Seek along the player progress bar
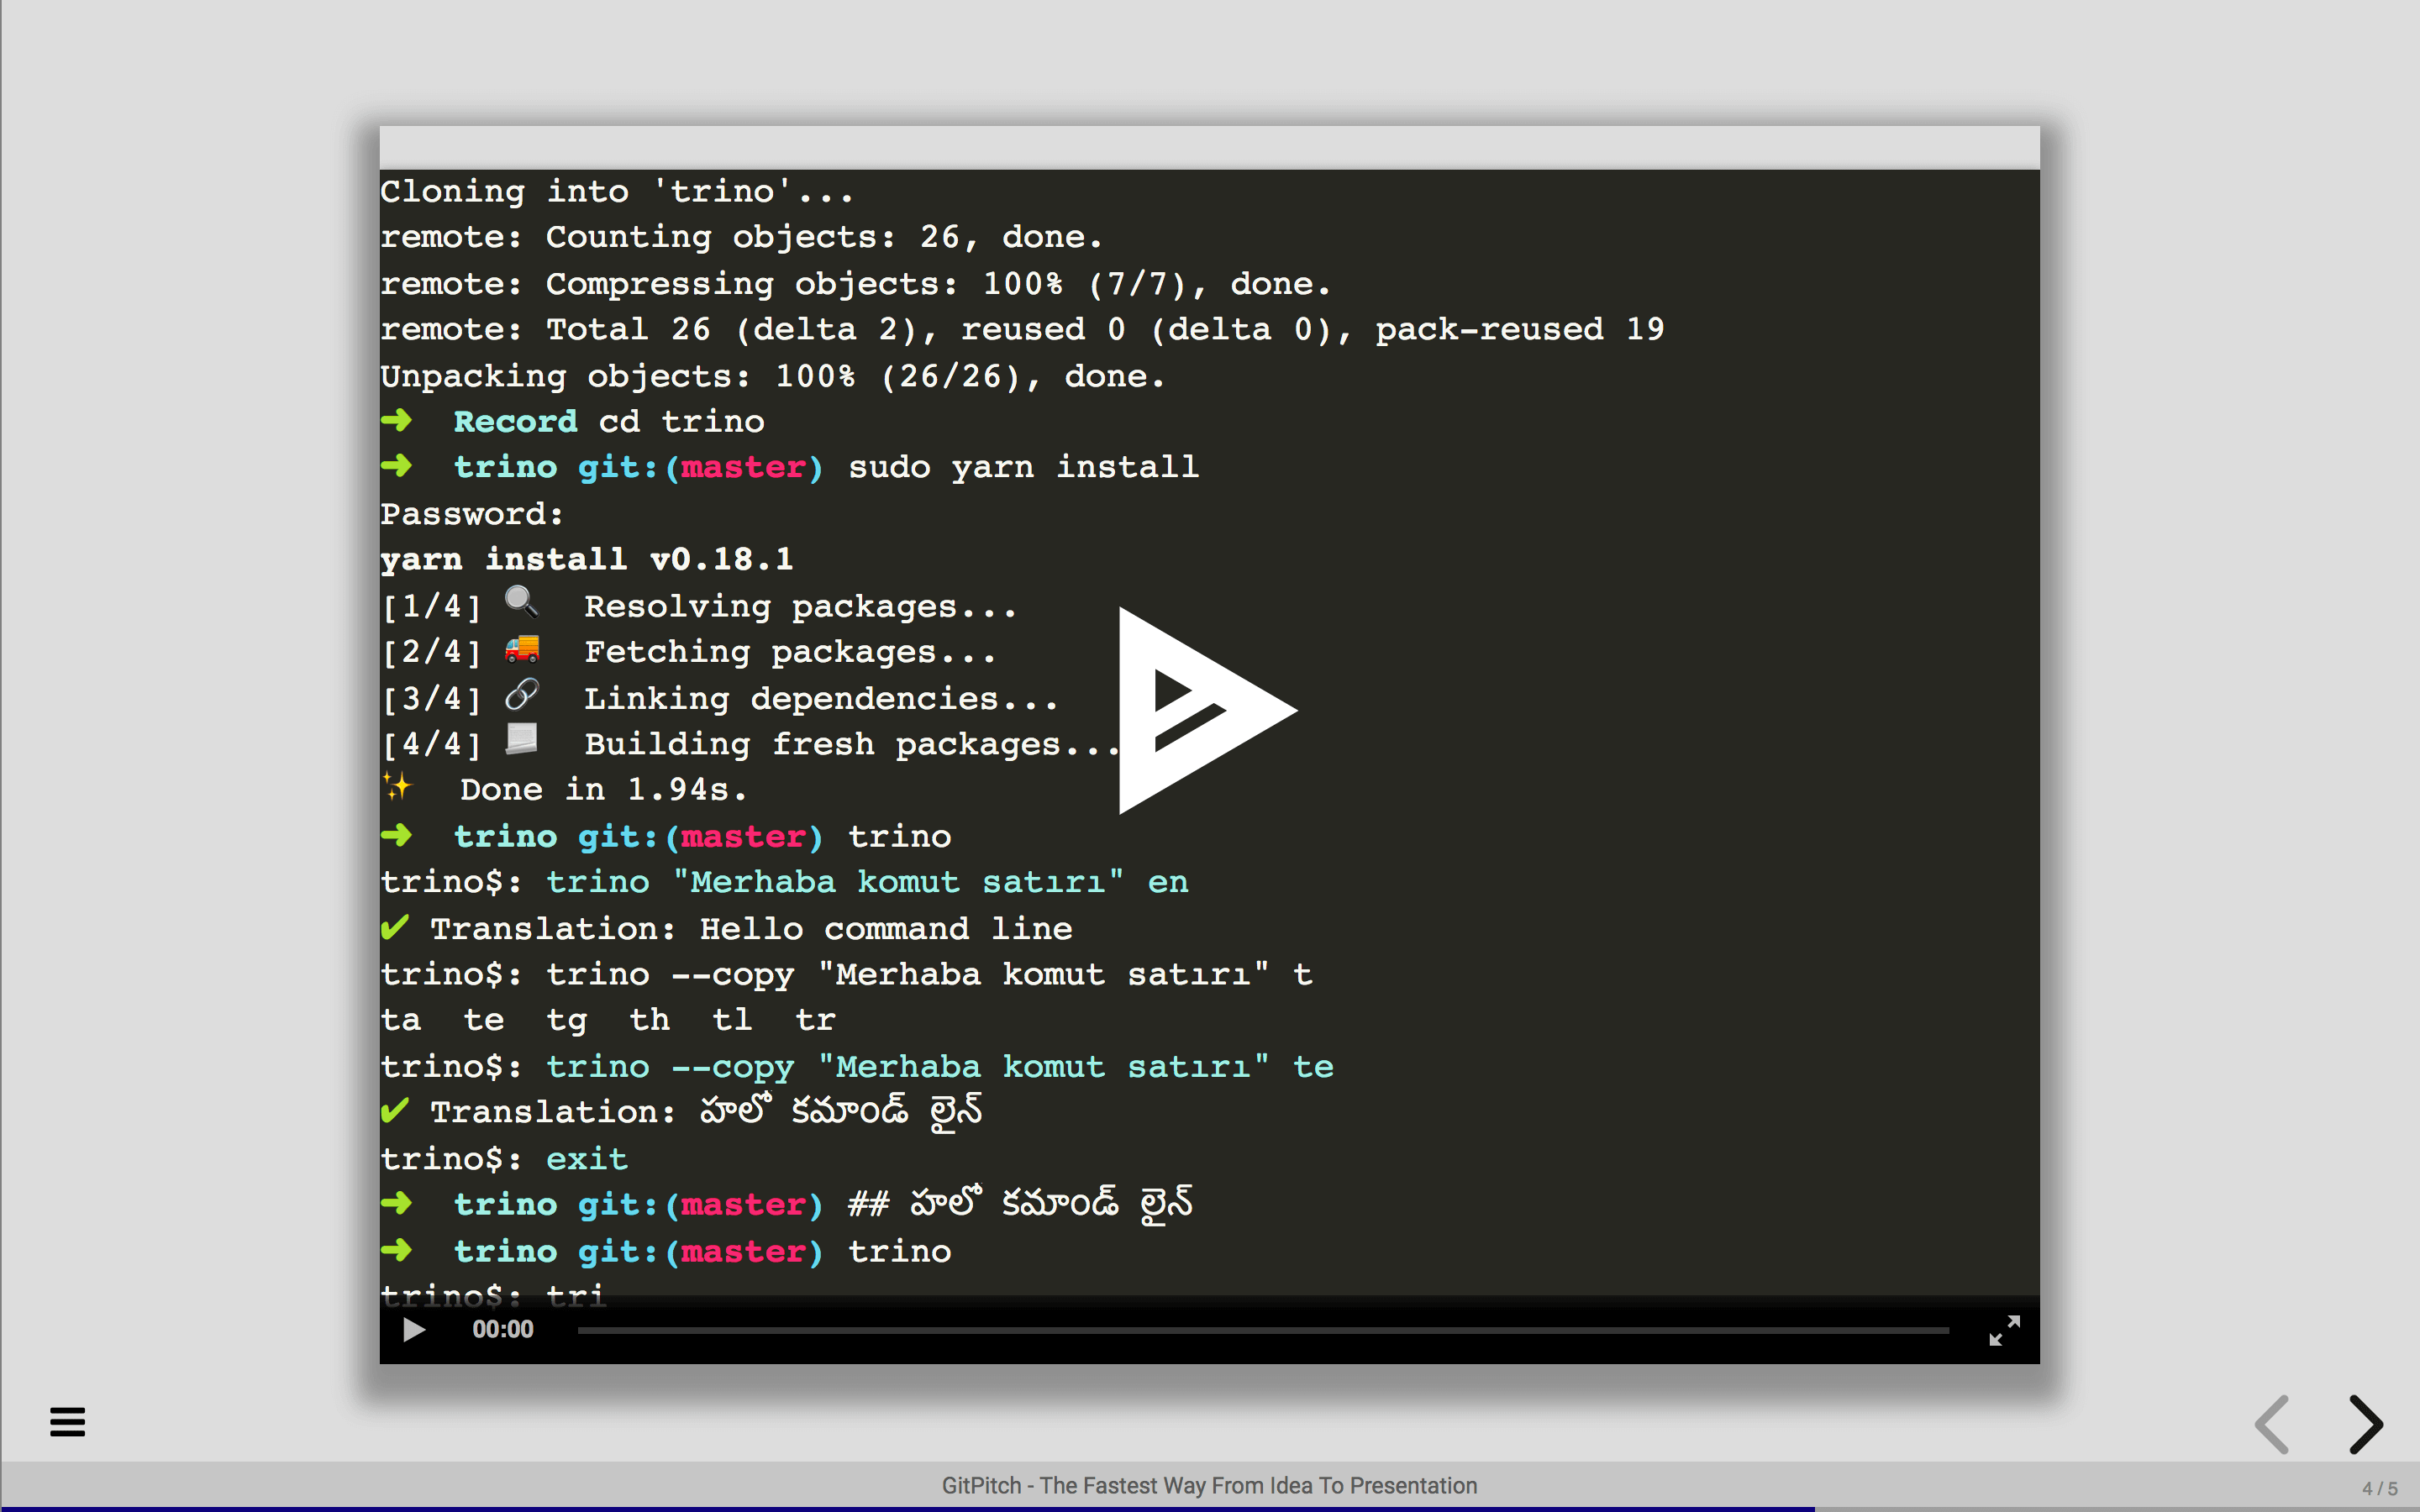Viewport: 2420px width, 1512px height. pos(1262,1330)
